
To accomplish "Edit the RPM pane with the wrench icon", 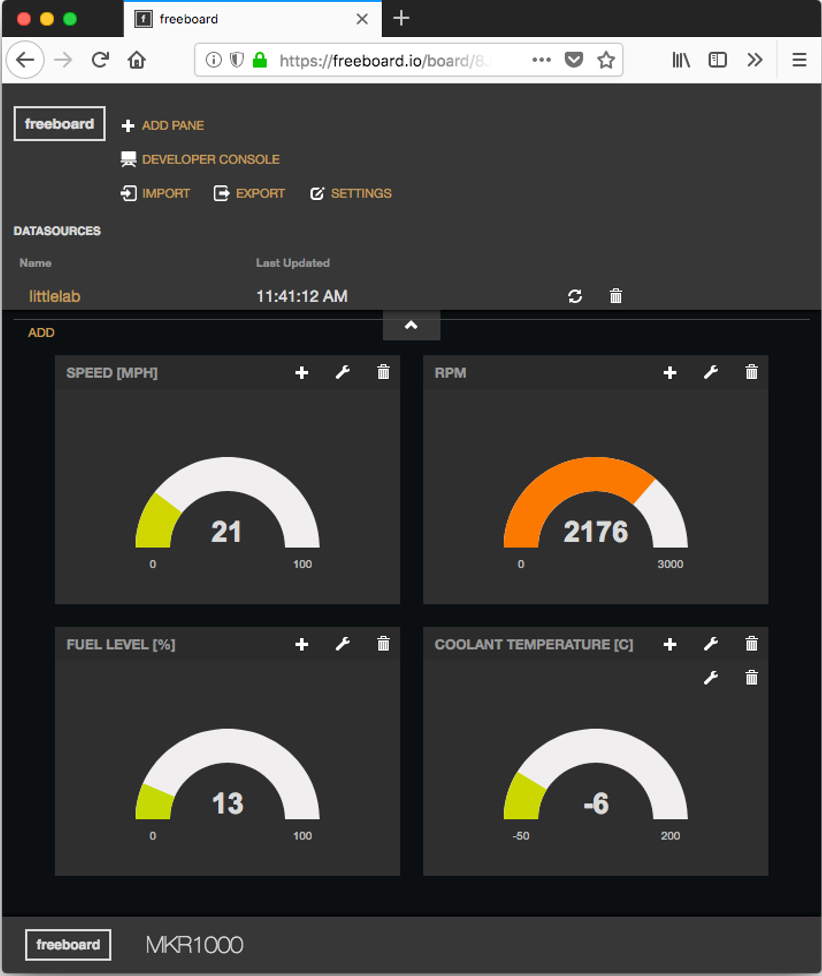I will click(x=710, y=372).
